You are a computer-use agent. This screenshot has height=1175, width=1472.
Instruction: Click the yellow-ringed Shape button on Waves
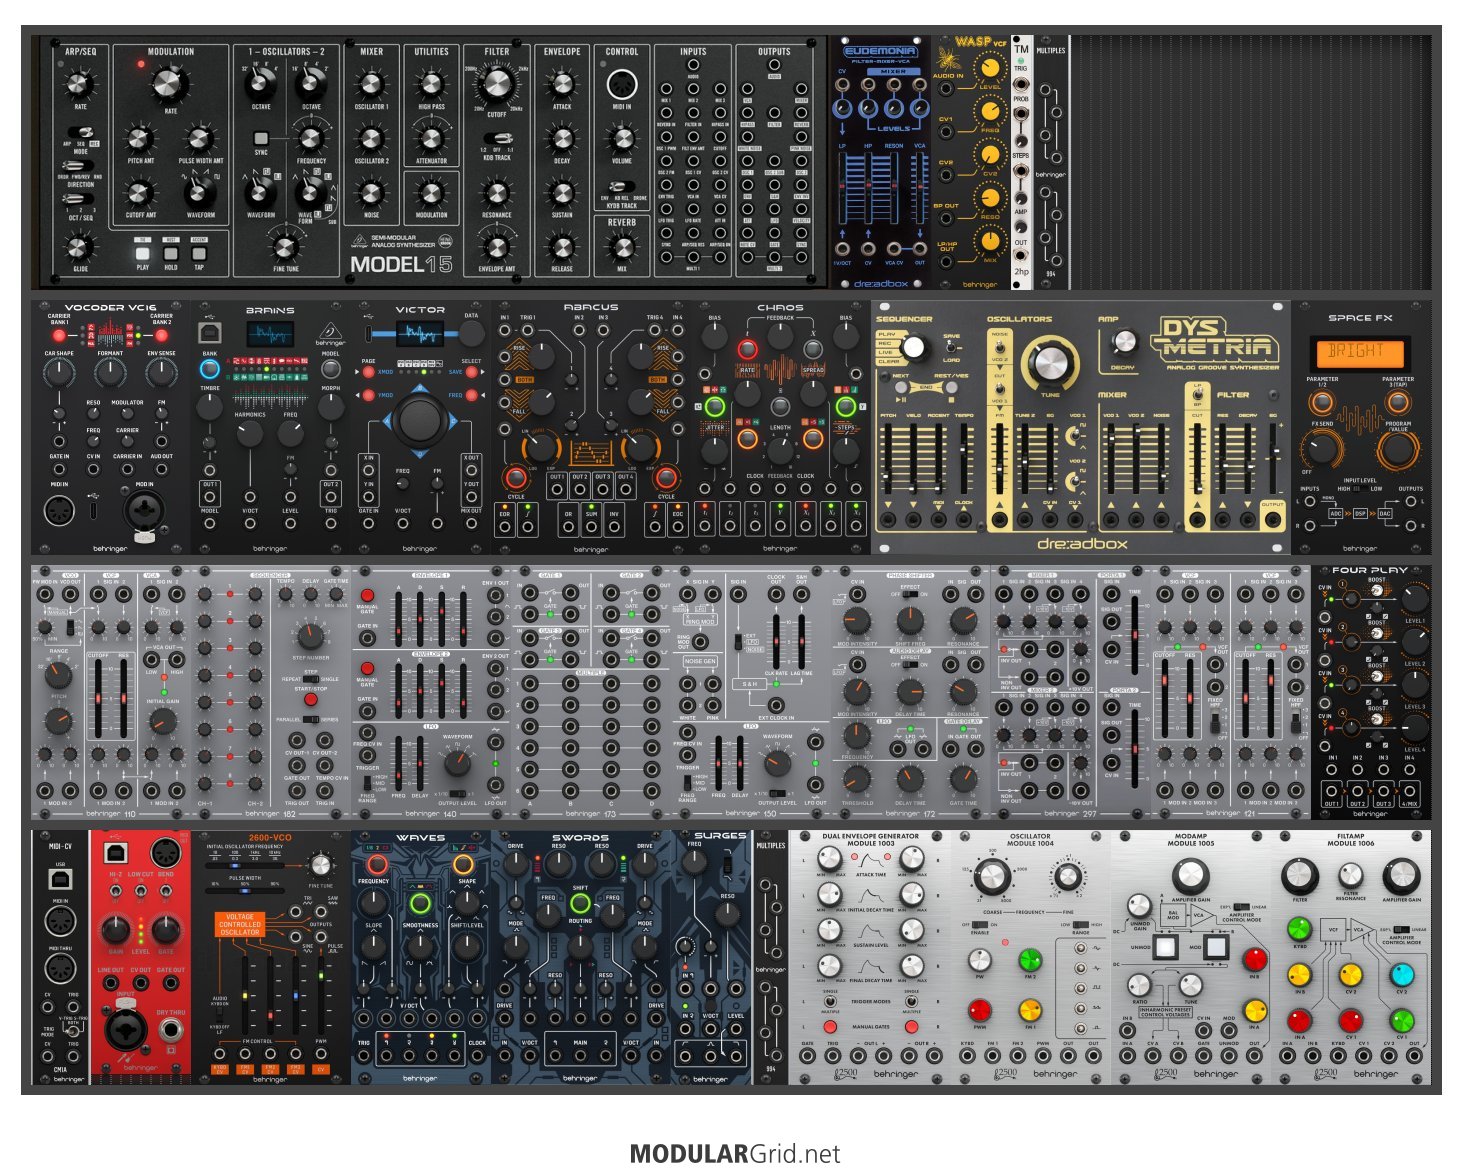464,864
